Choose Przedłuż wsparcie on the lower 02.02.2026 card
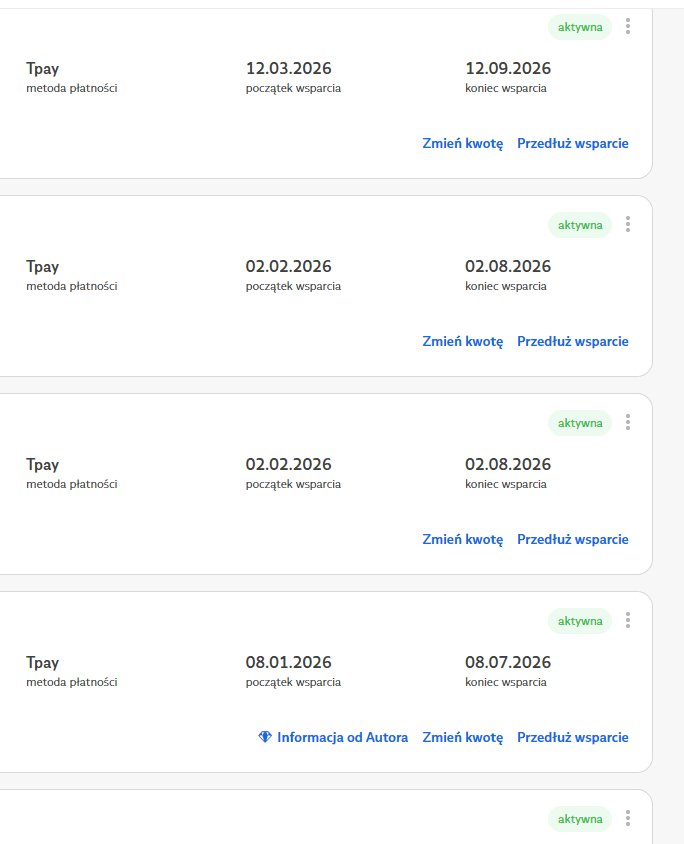The image size is (684, 844). click(573, 539)
